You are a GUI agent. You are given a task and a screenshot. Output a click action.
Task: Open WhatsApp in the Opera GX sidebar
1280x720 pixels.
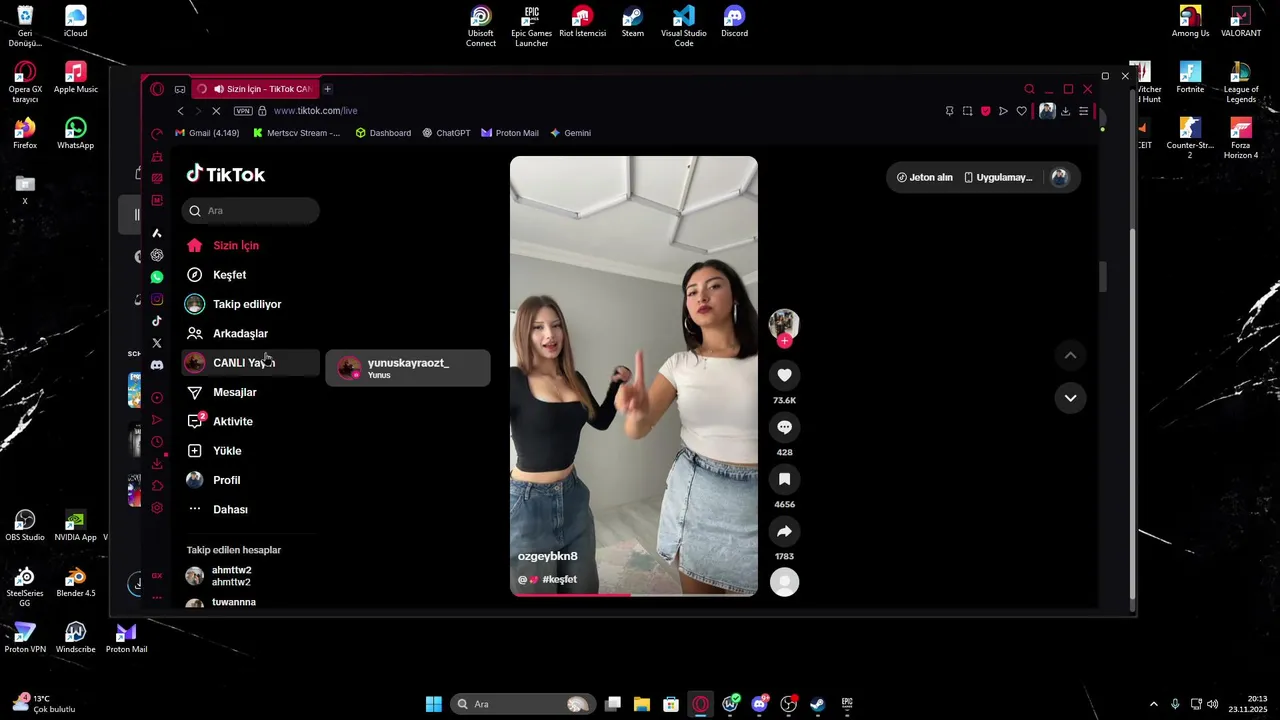[157, 277]
